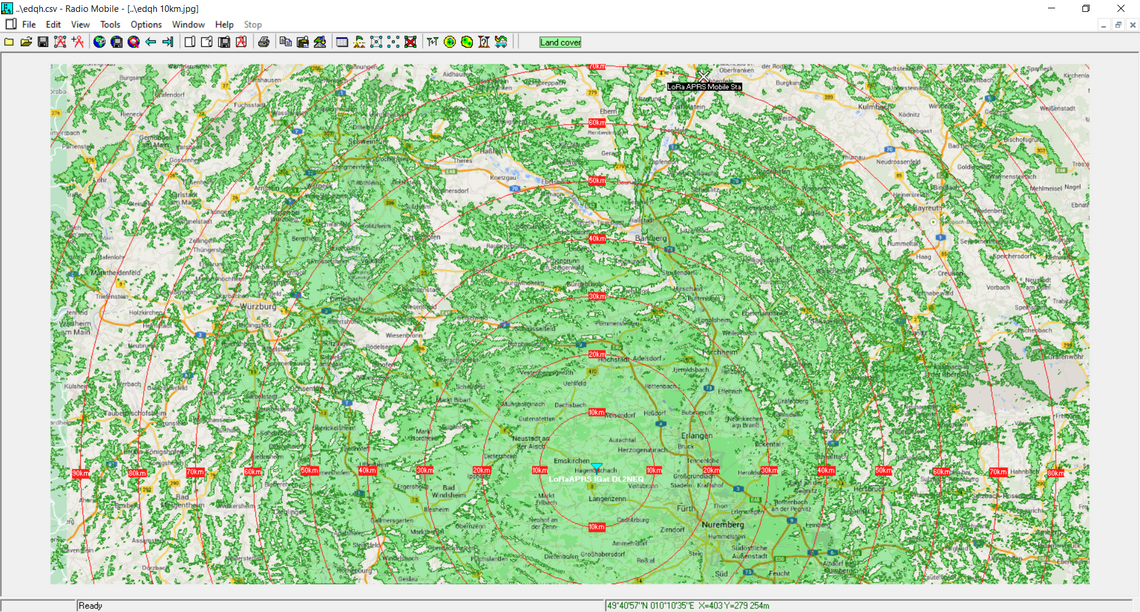This screenshot has width=1140, height=612.
Task: Click the greyed Stop menu item
Action: (x=252, y=24)
